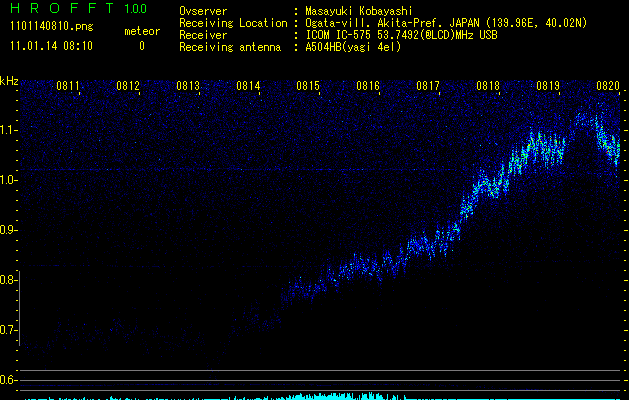Click time marker 0811

pyautogui.click(x=68, y=86)
